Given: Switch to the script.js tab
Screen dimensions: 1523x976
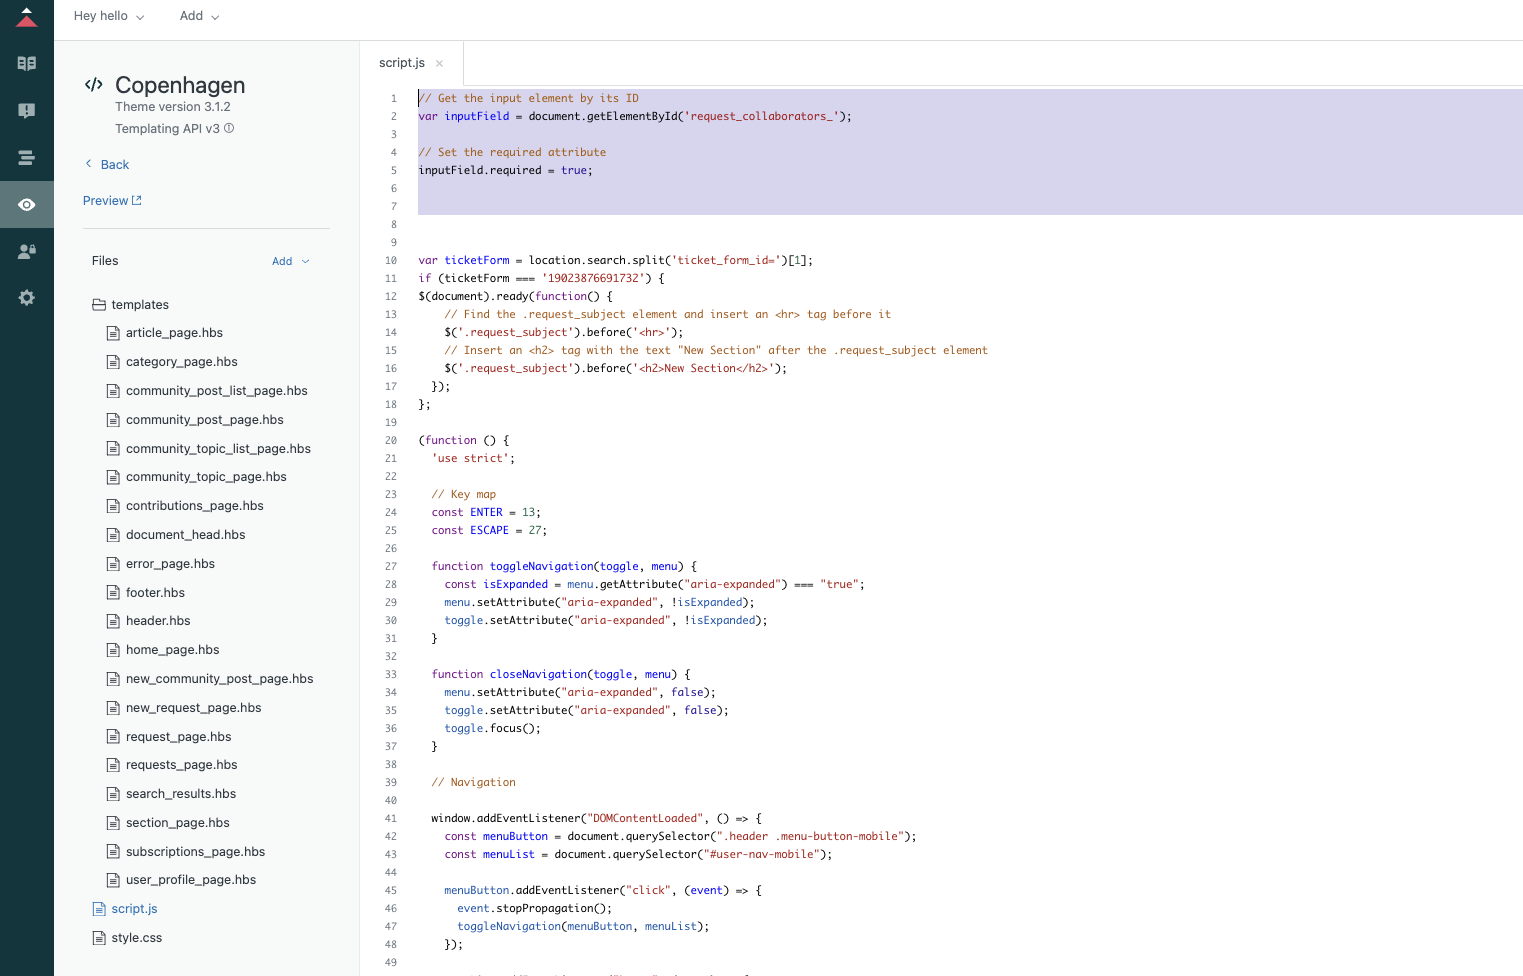Looking at the screenshot, I should coord(402,63).
